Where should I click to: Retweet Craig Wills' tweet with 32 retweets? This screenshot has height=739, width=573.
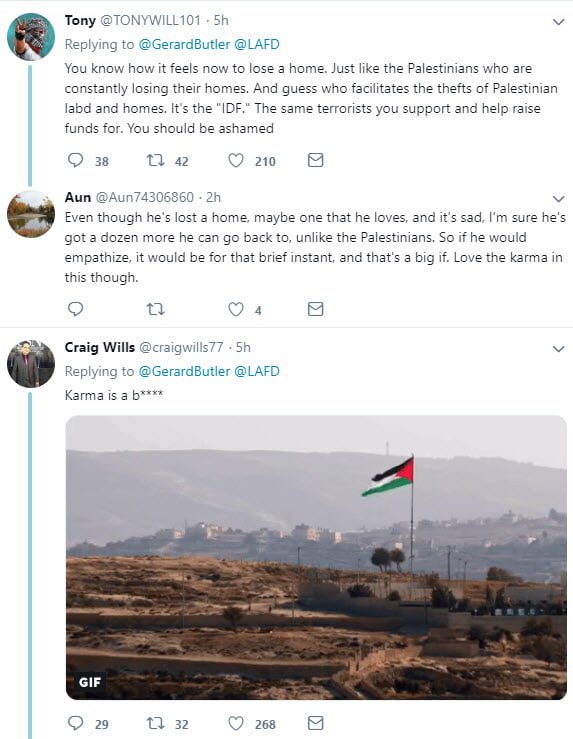[x=156, y=723]
